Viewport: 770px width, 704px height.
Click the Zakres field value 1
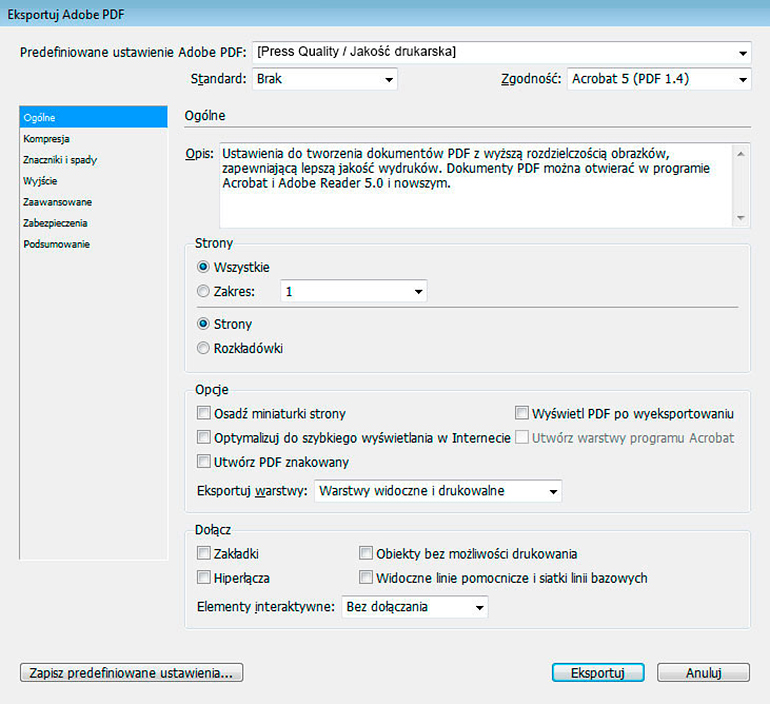pyautogui.click(x=289, y=292)
